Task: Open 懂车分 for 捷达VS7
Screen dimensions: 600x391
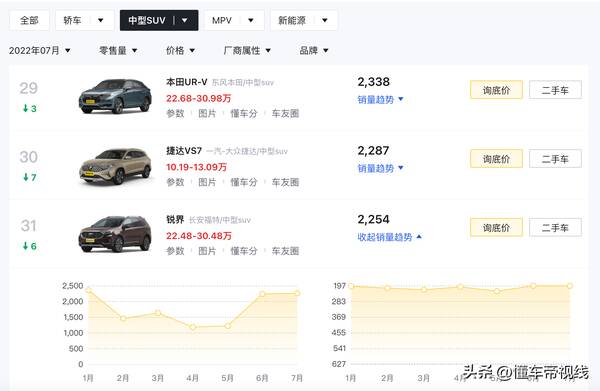Action: coord(244,182)
